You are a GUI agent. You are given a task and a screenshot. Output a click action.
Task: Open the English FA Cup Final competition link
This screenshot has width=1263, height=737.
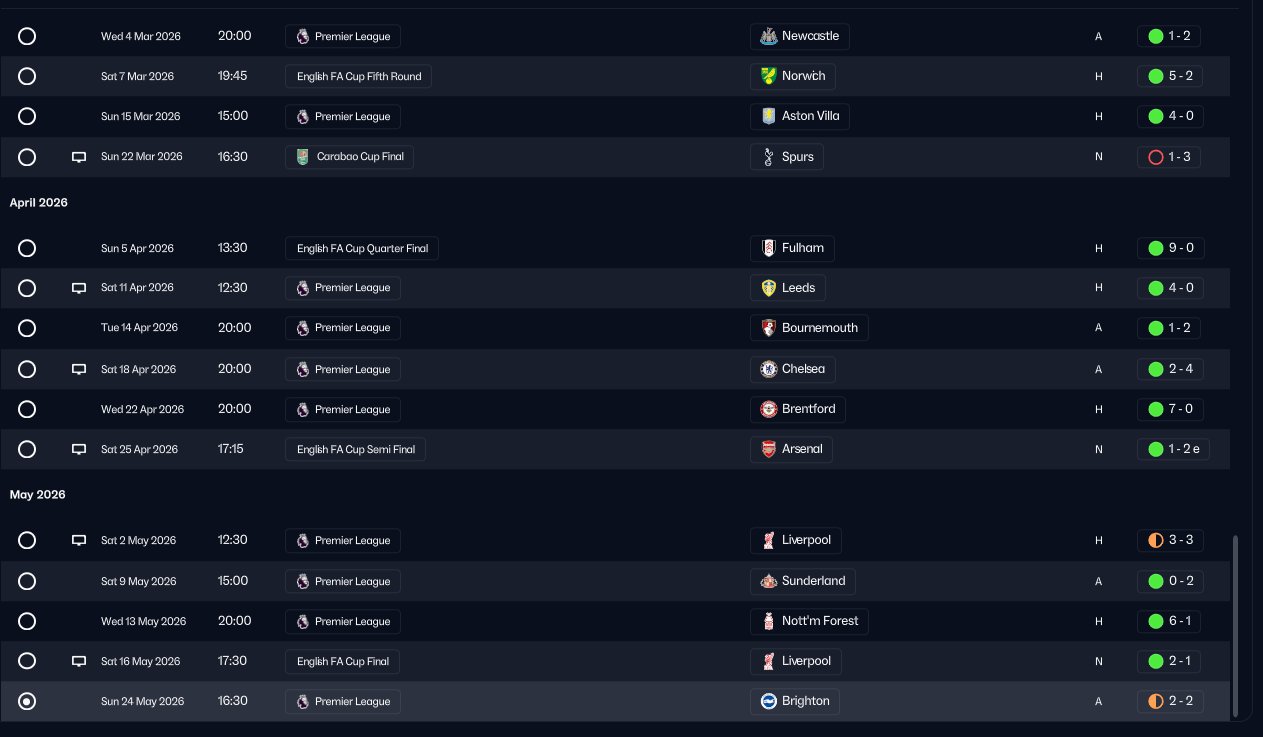tap(343, 661)
